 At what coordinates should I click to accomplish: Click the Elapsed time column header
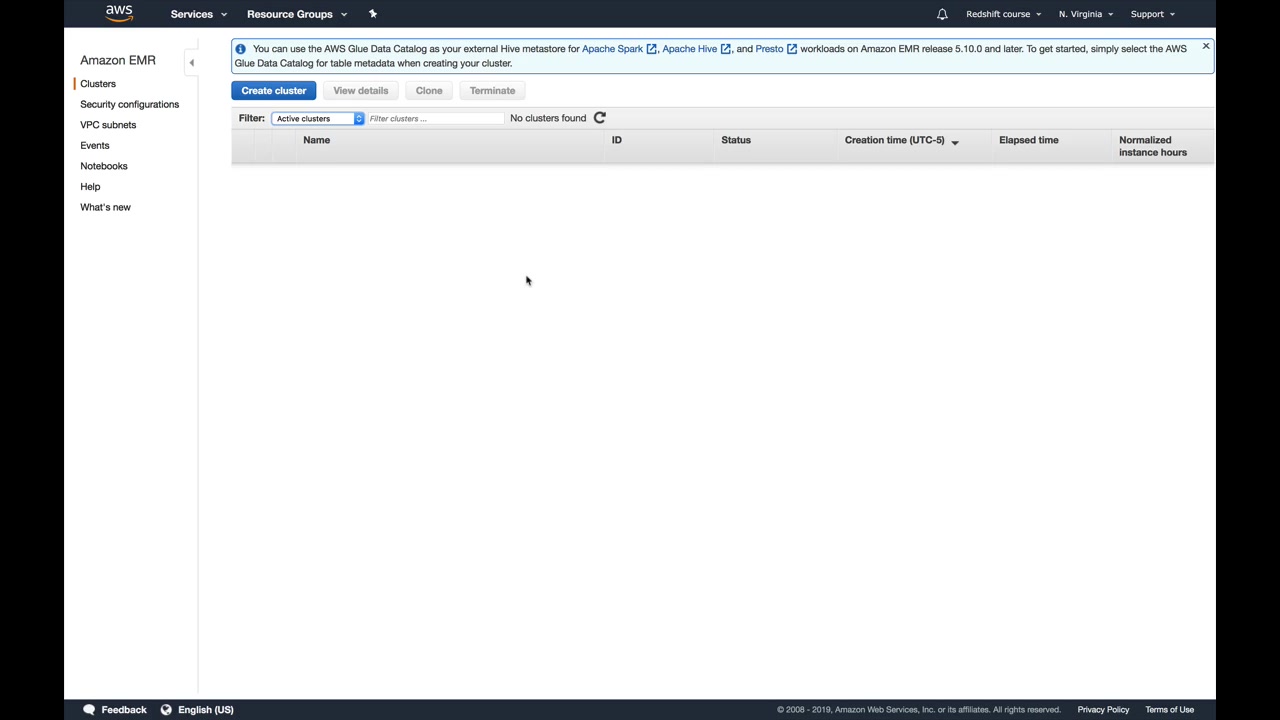[x=1029, y=140]
